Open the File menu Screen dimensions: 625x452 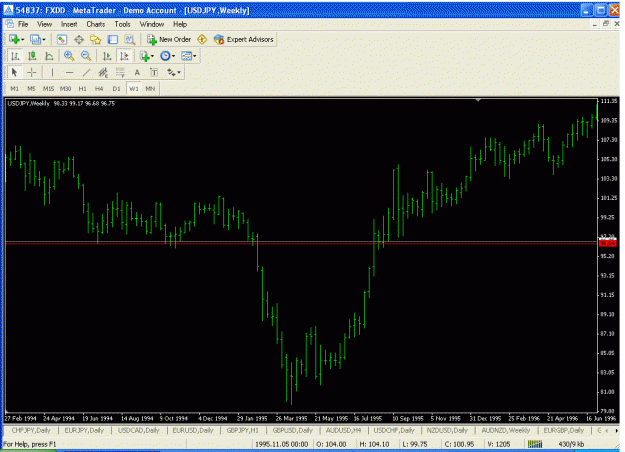[x=23, y=24]
